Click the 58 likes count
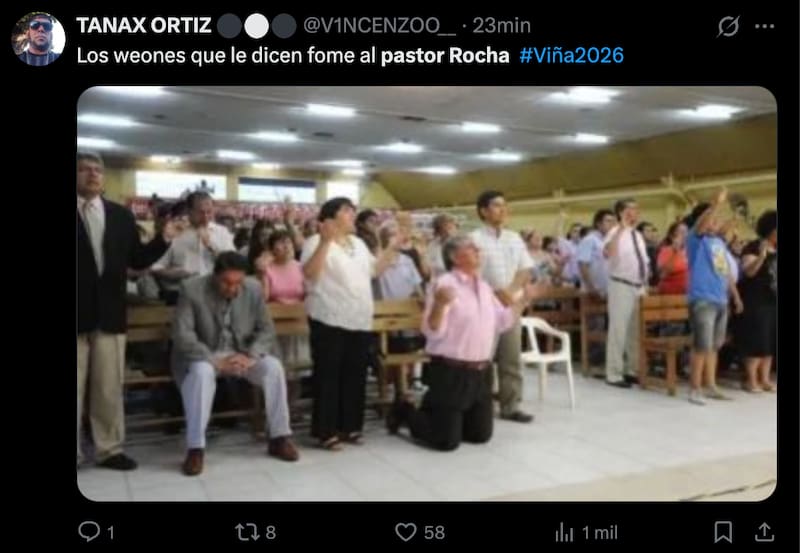800x553 pixels. (434, 533)
